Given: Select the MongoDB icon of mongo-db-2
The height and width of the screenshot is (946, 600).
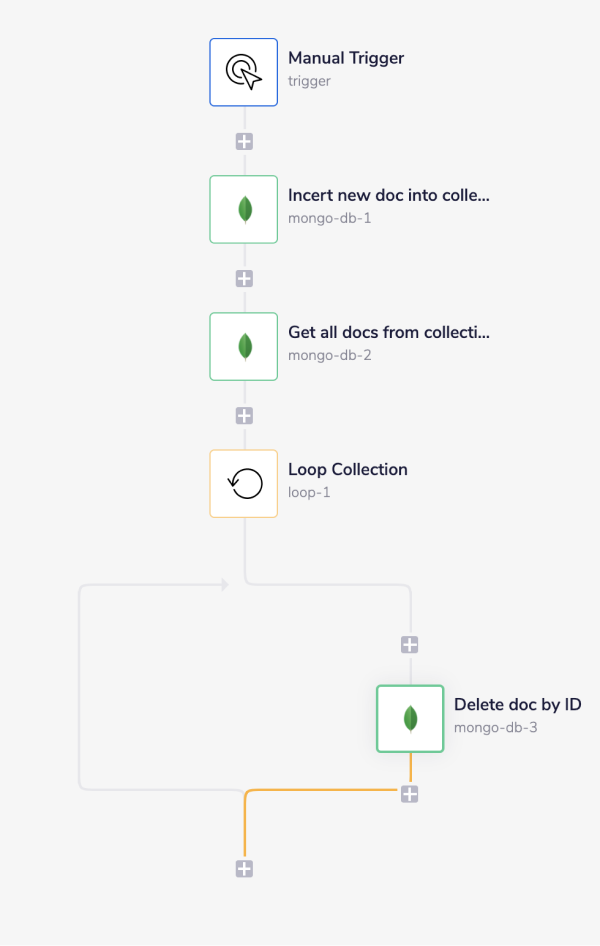Looking at the screenshot, I should (x=243, y=346).
